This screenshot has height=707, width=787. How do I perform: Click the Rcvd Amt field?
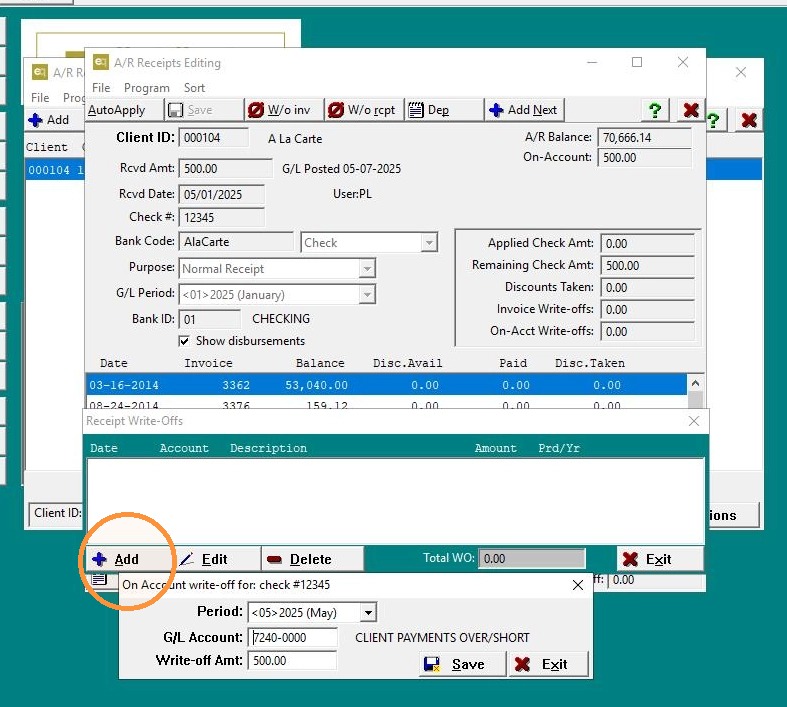coord(225,169)
